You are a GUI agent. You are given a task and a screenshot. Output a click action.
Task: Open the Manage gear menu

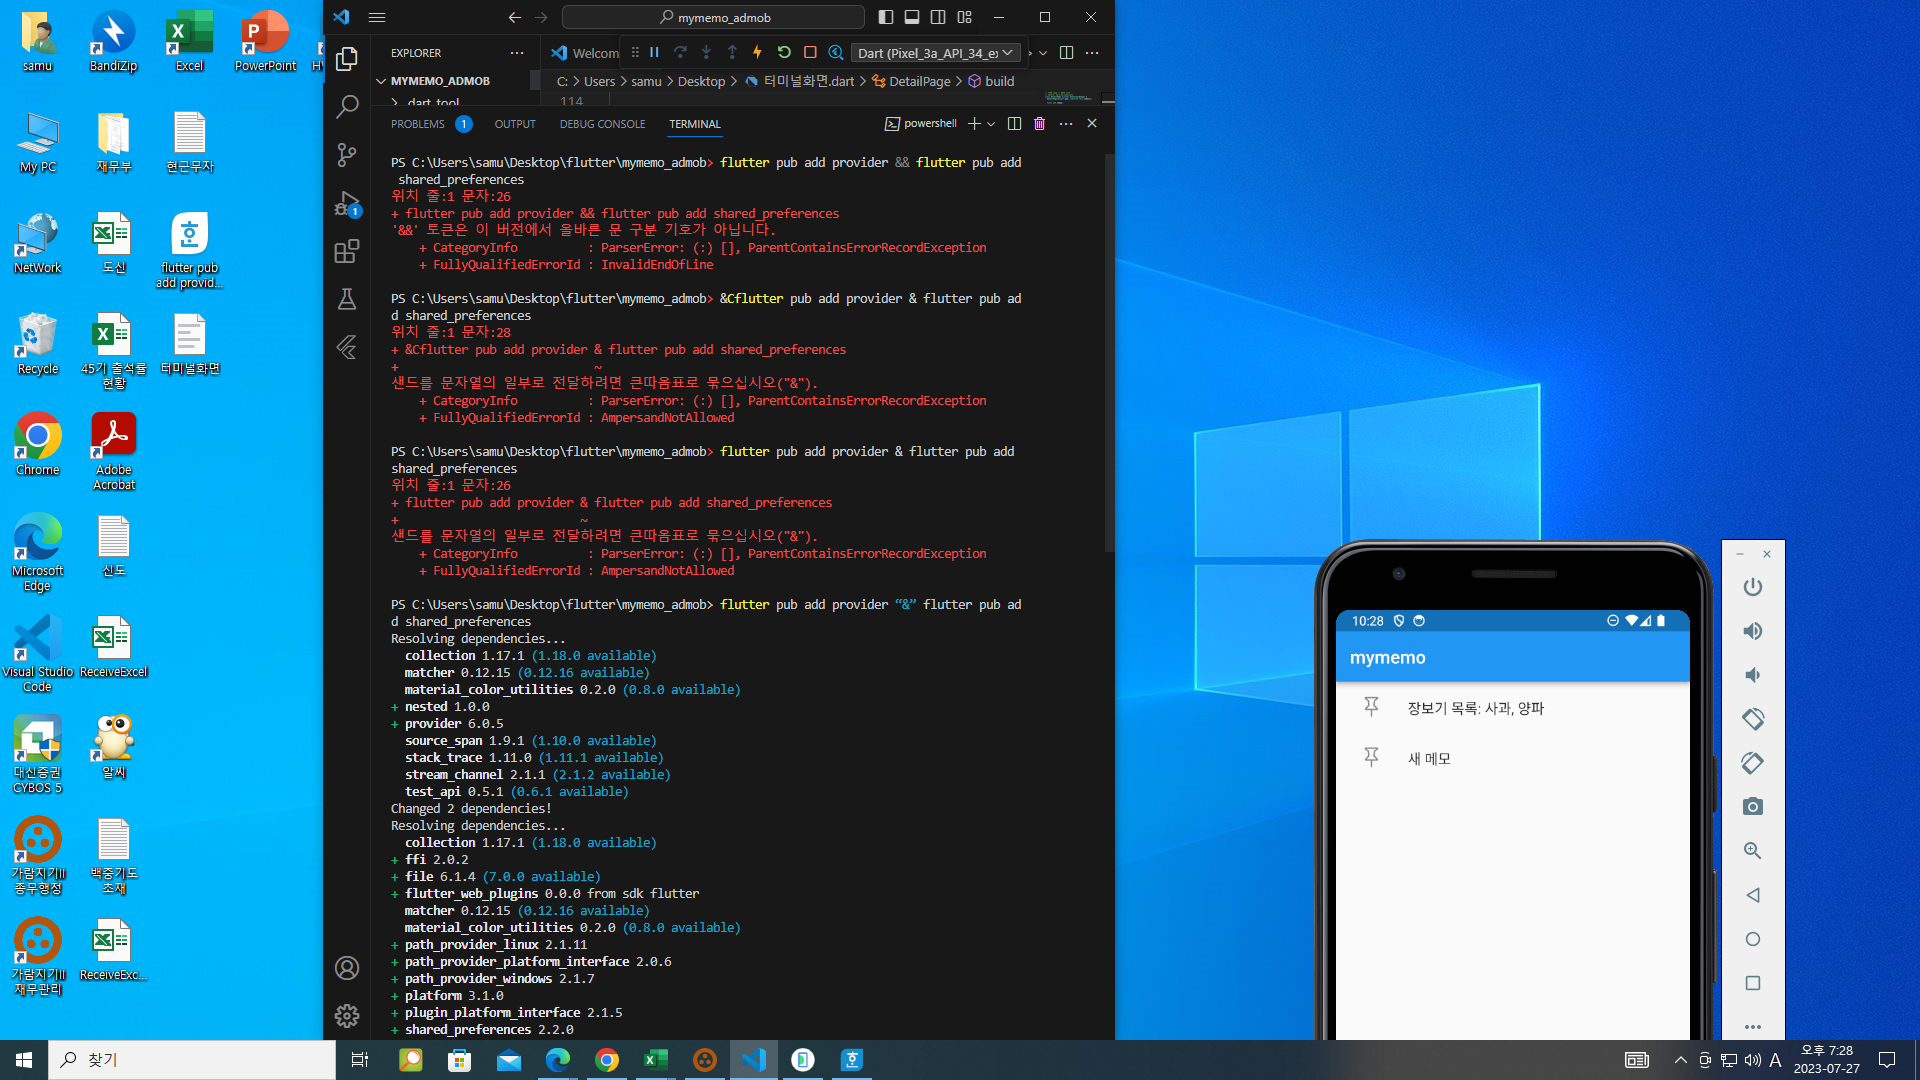coord(347,1016)
